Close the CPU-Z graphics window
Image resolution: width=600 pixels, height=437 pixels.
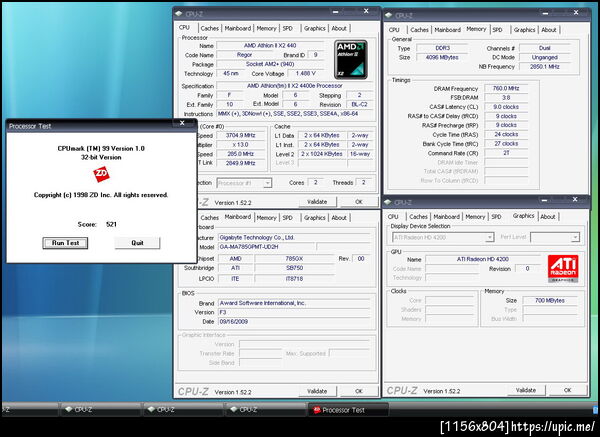[x=575, y=199]
